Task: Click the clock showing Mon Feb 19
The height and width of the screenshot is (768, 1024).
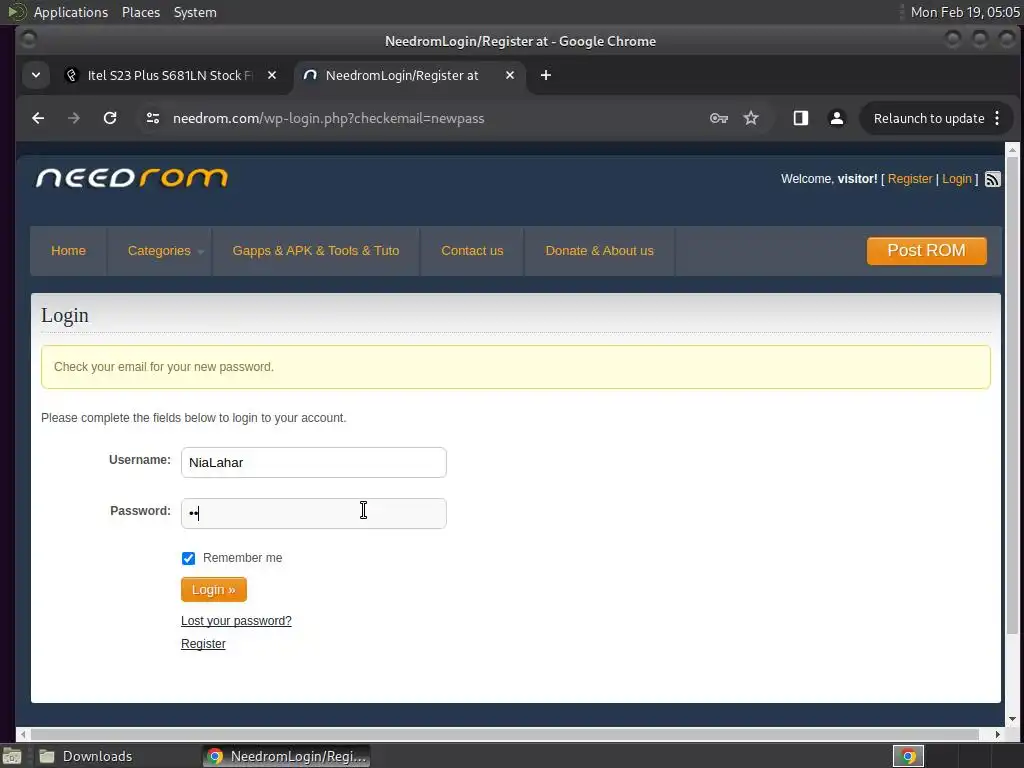Action: (x=965, y=12)
